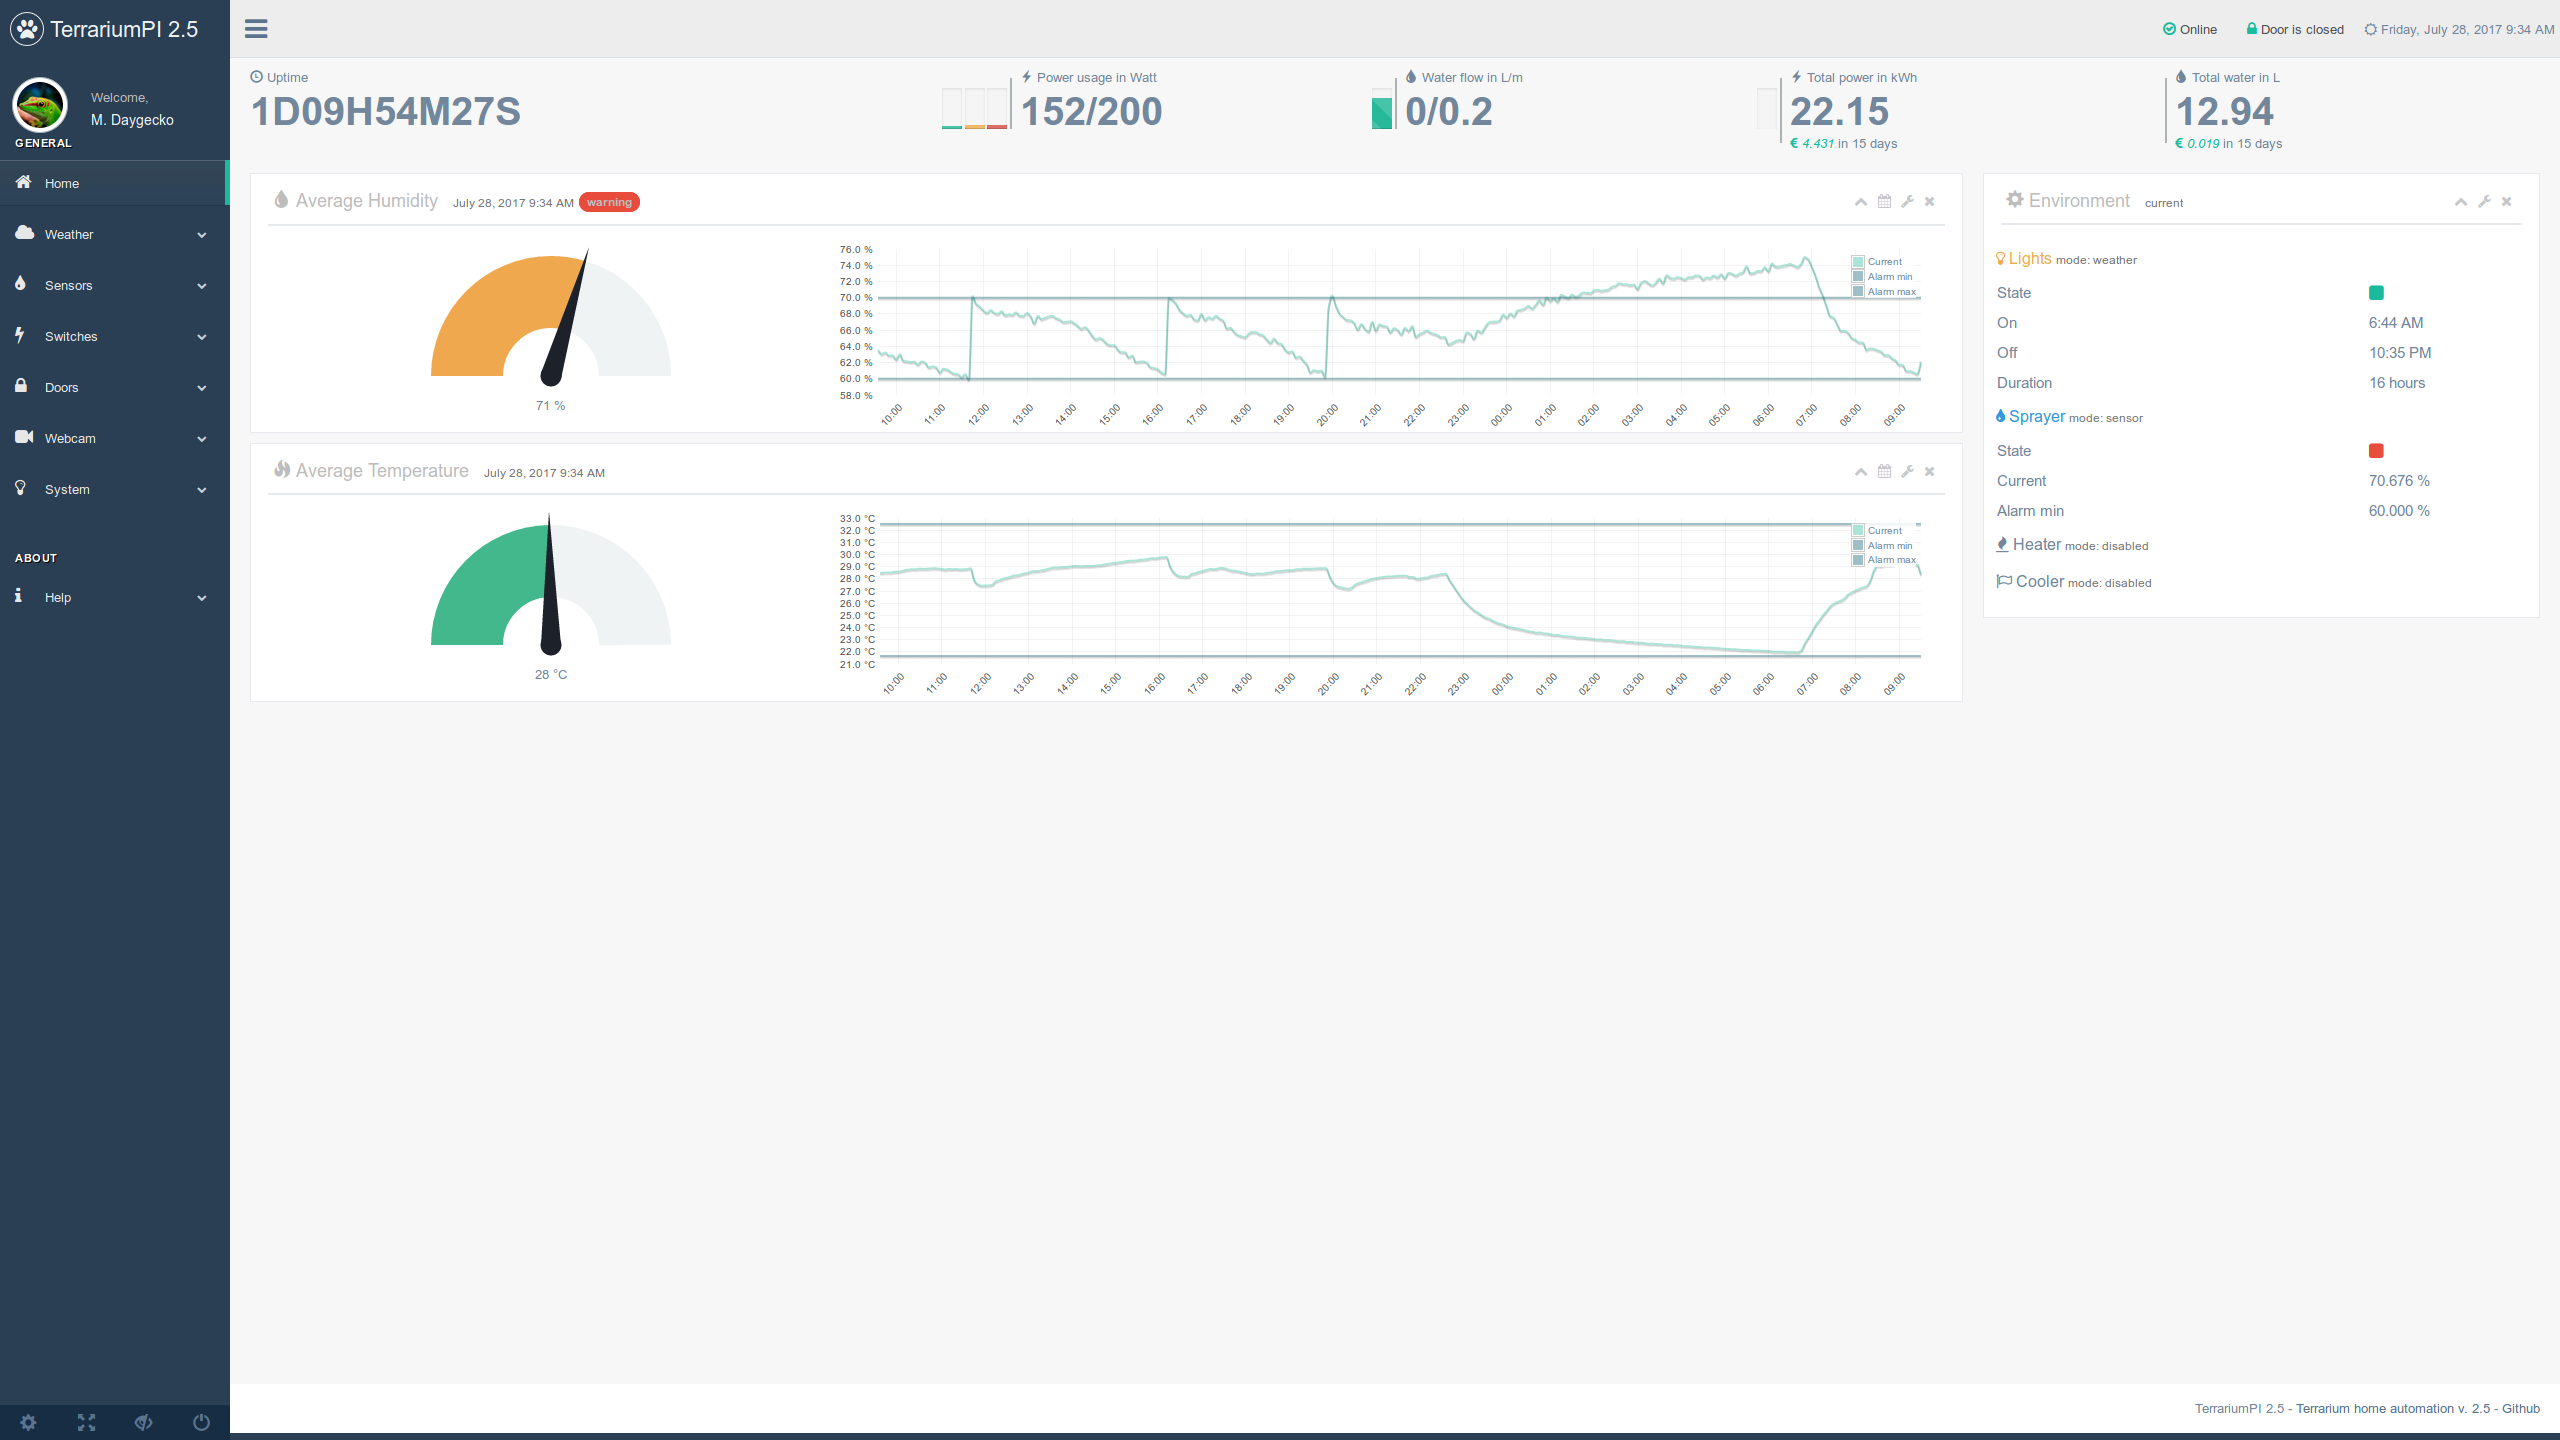Select Home in the sidebar

(62, 184)
